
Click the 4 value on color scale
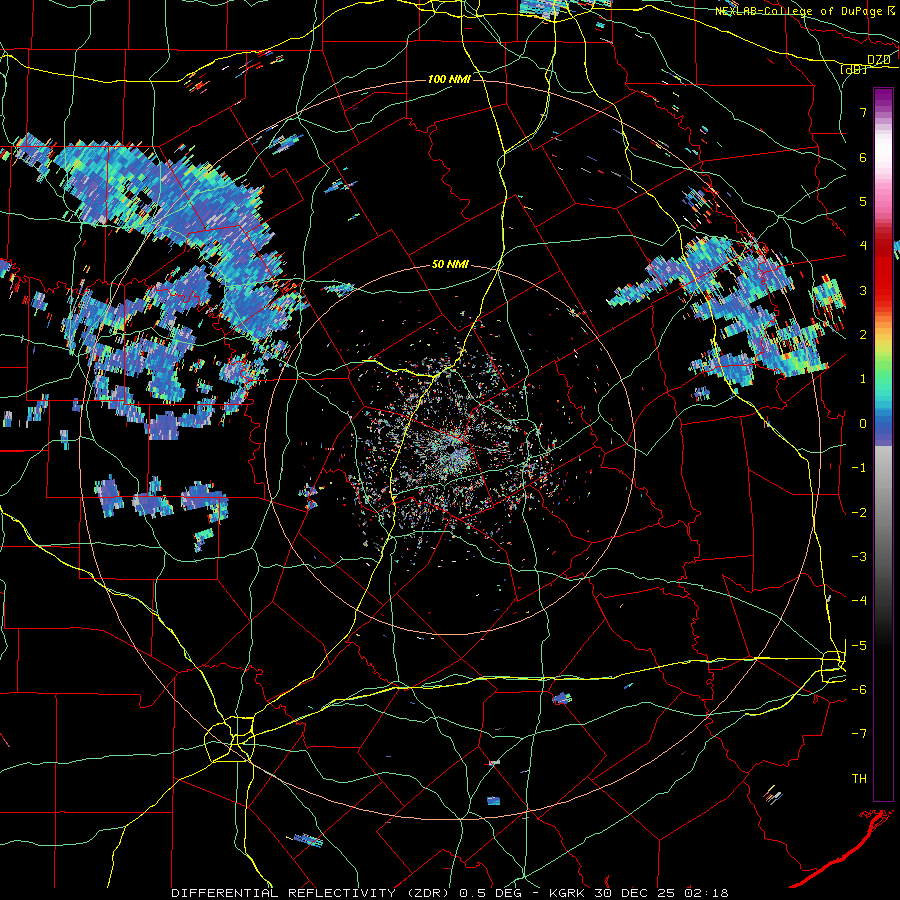[x=863, y=246]
